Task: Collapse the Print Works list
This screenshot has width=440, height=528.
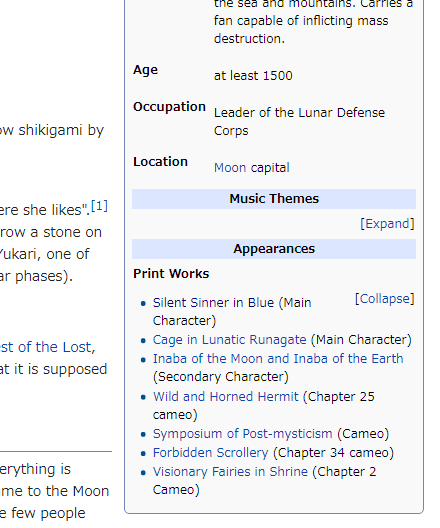Action: (x=384, y=299)
